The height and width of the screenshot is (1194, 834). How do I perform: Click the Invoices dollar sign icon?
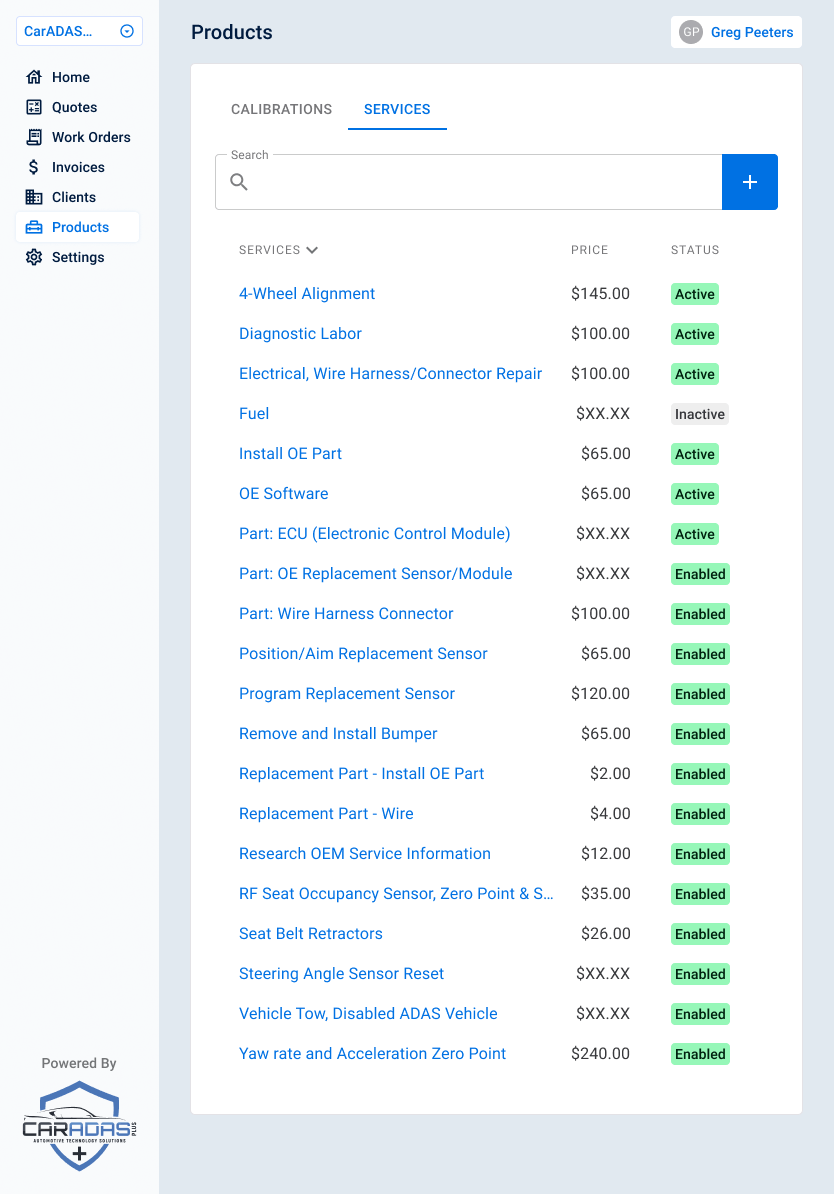tap(34, 167)
